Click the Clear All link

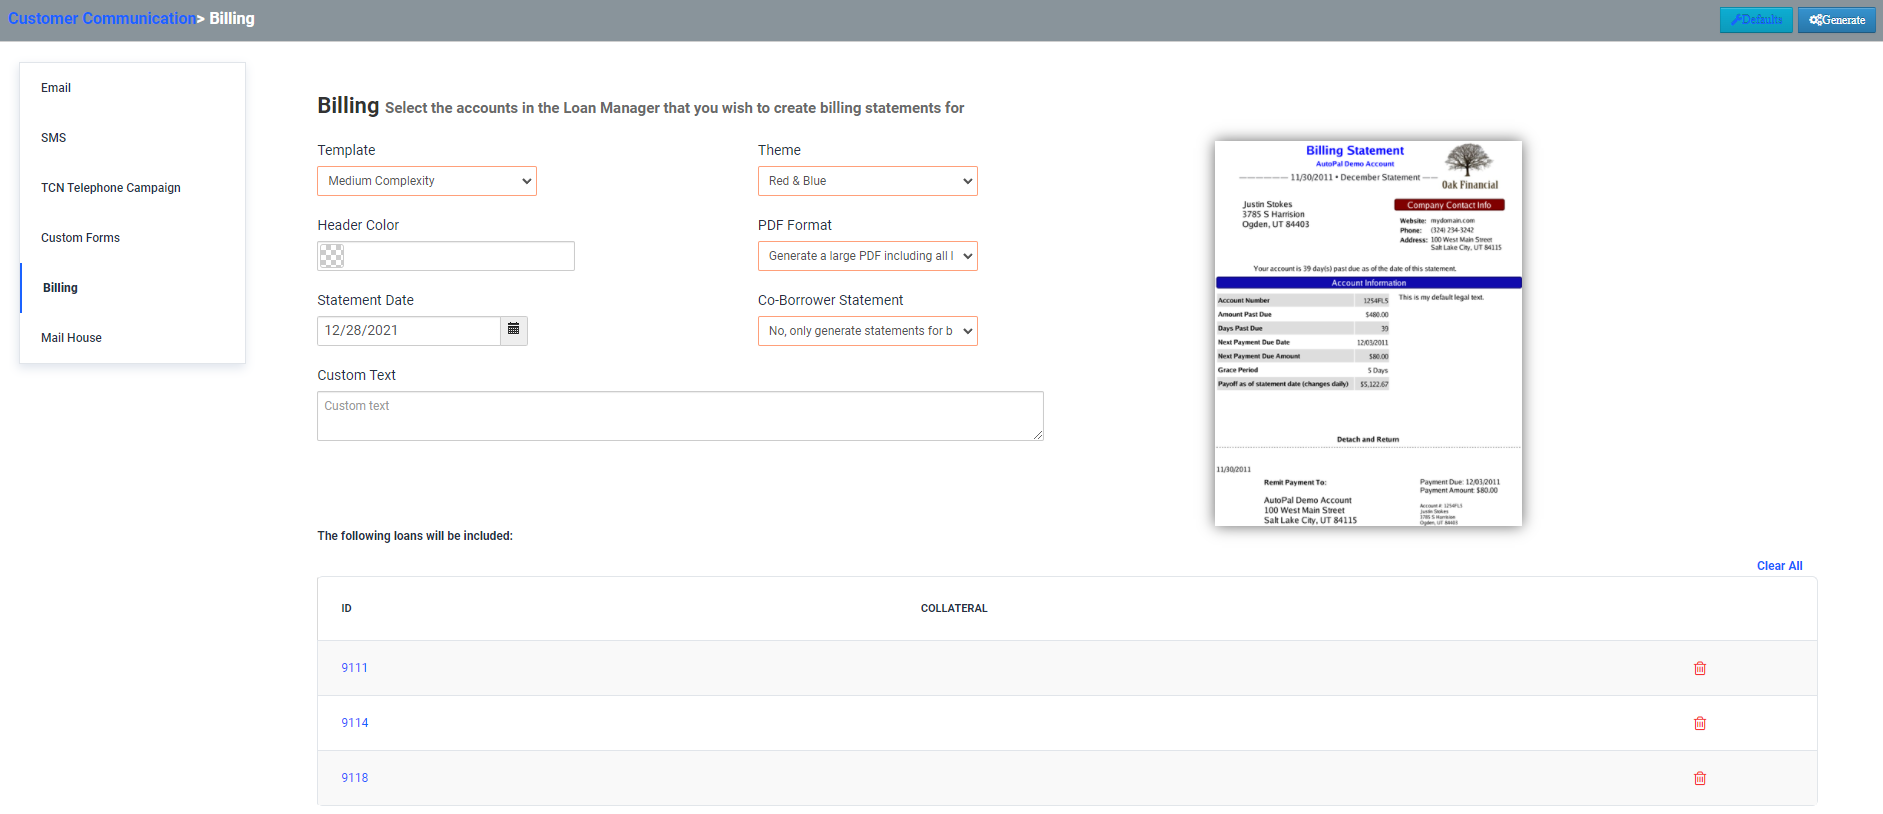(x=1779, y=566)
